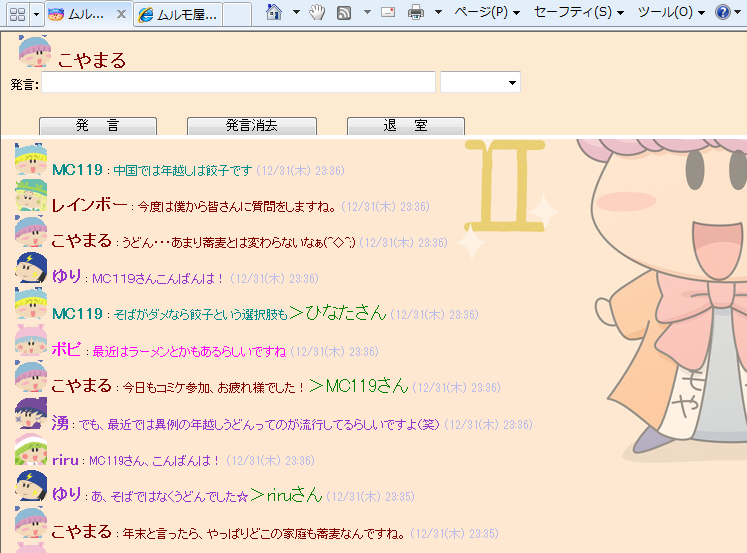Screen dimensions: 747x553
Task: Click the Home icon in toolbar
Action: [x=275, y=13]
